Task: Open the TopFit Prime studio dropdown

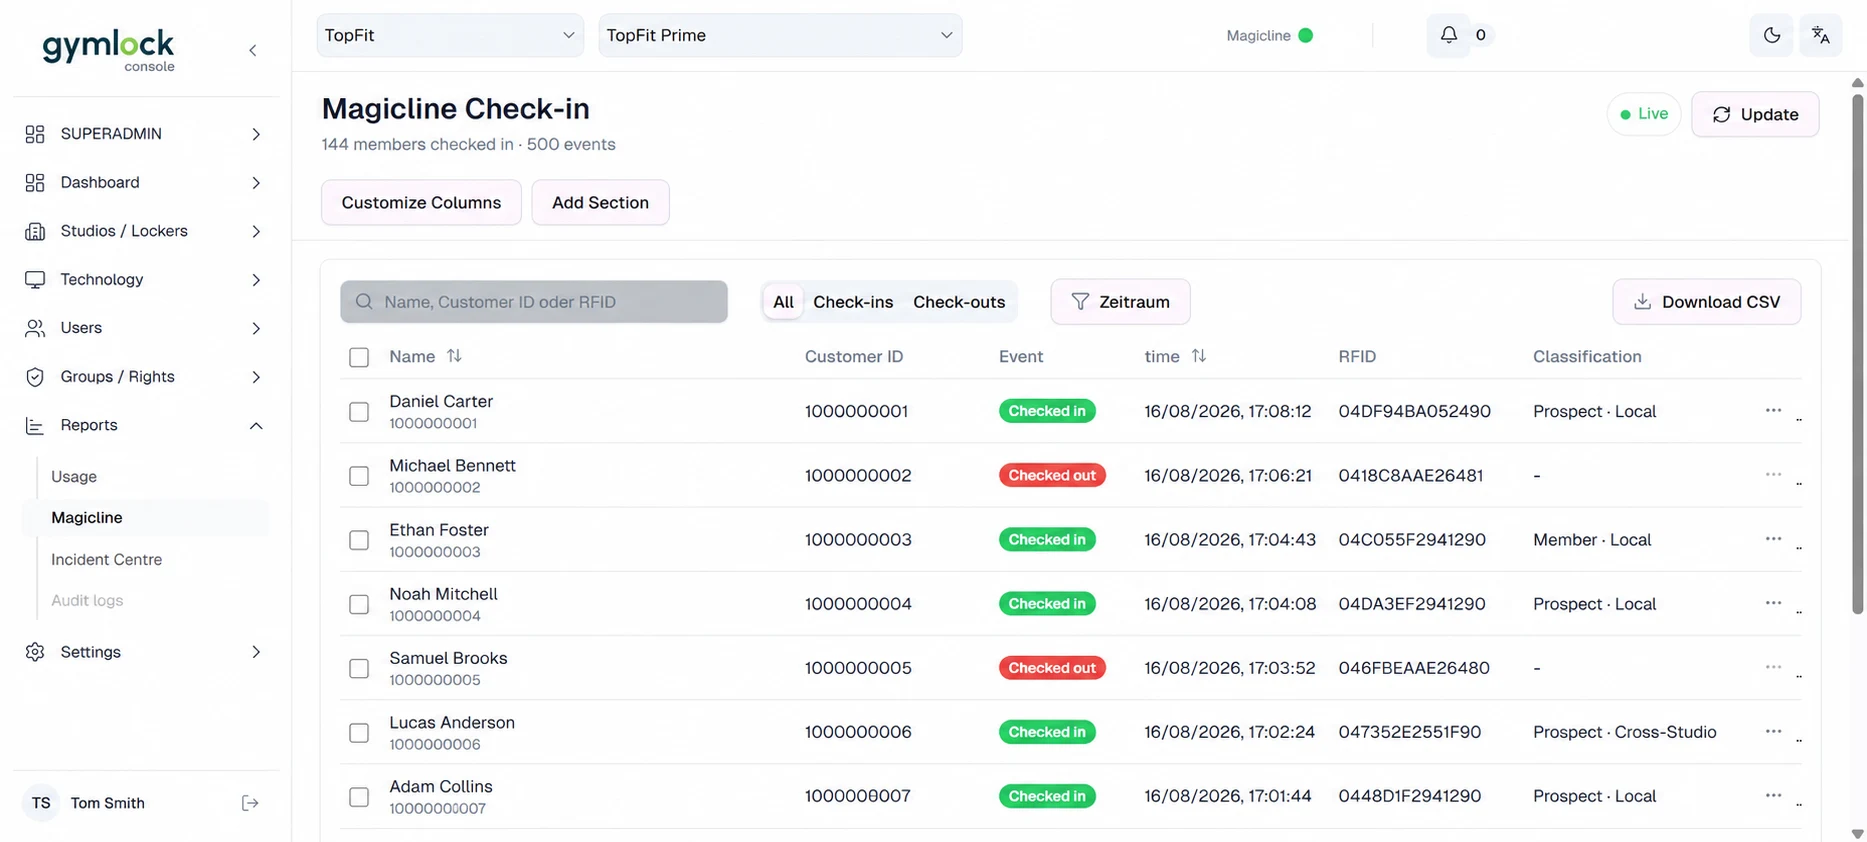Action: 780,35
